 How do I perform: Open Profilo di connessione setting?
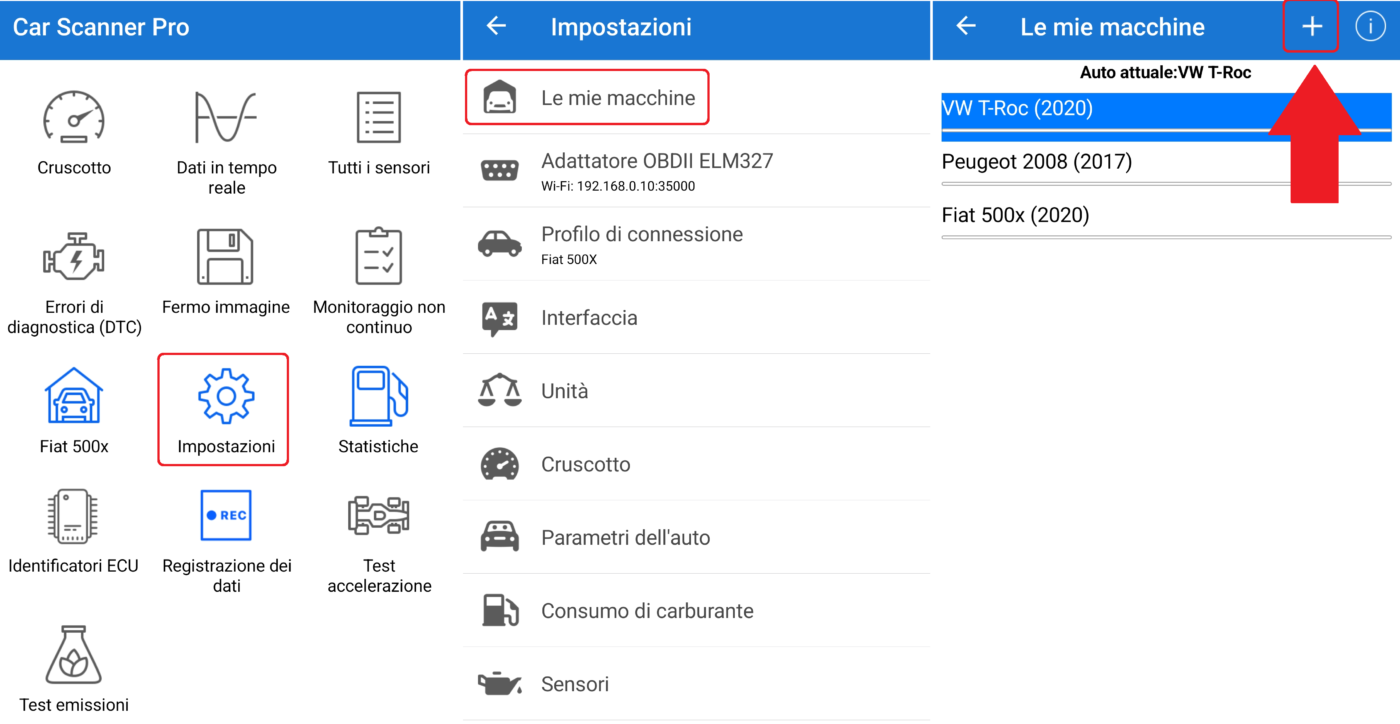point(697,244)
